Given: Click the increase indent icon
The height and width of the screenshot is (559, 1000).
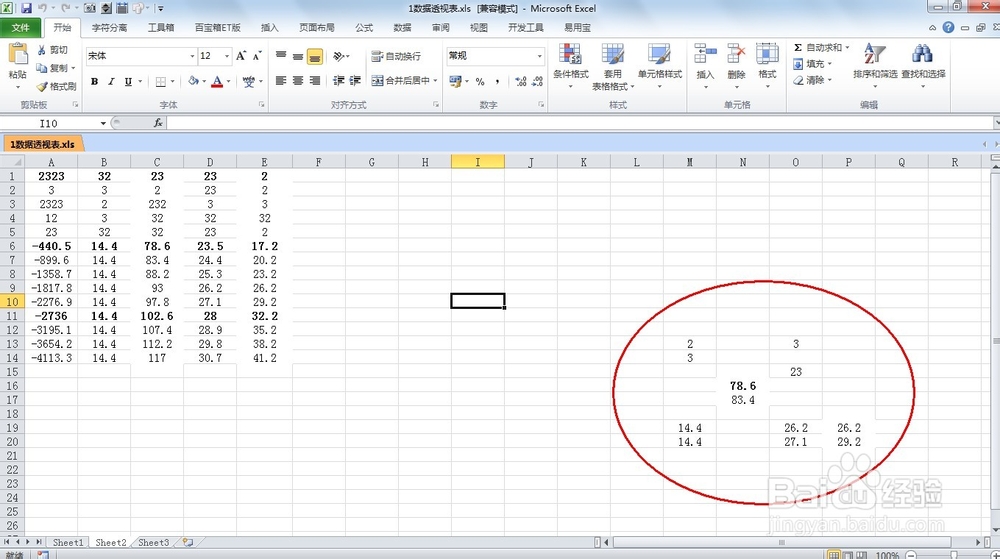Looking at the screenshot, I should point(355,81).
